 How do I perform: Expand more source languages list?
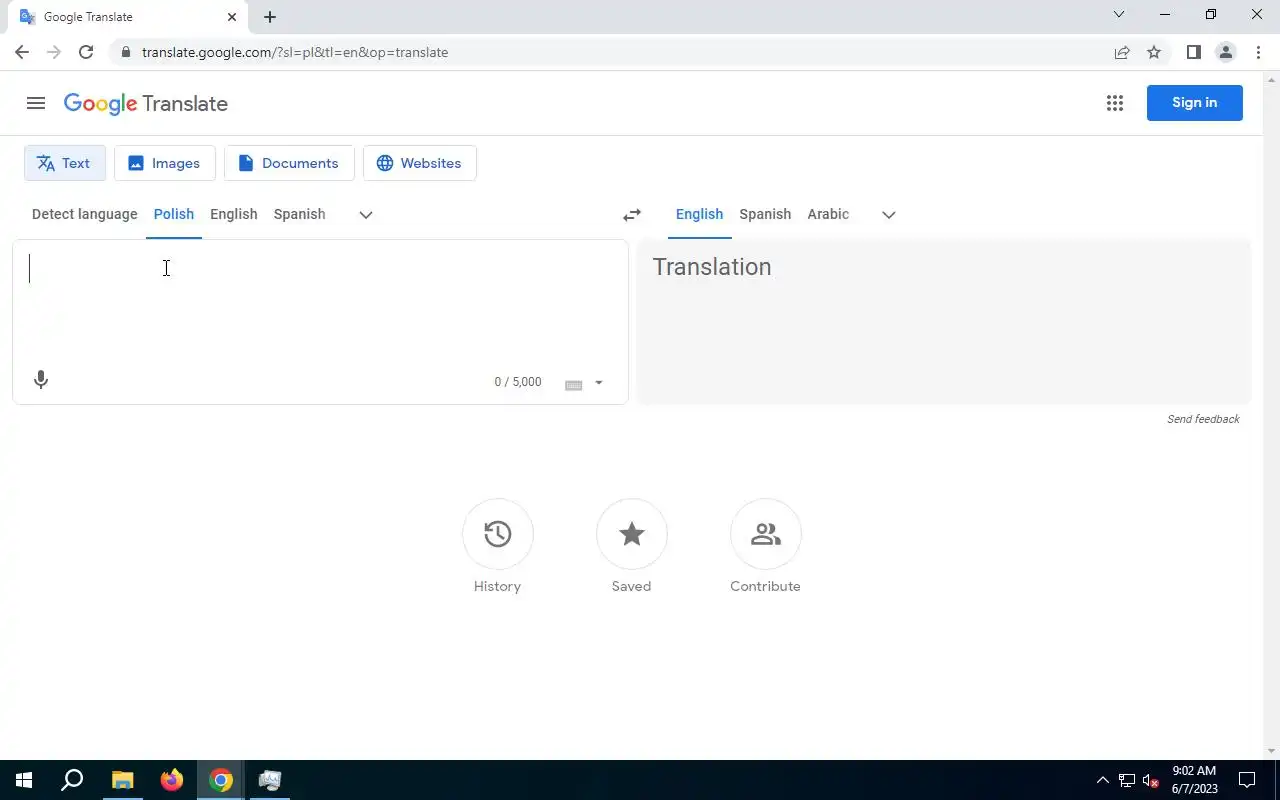pos(366,215)
